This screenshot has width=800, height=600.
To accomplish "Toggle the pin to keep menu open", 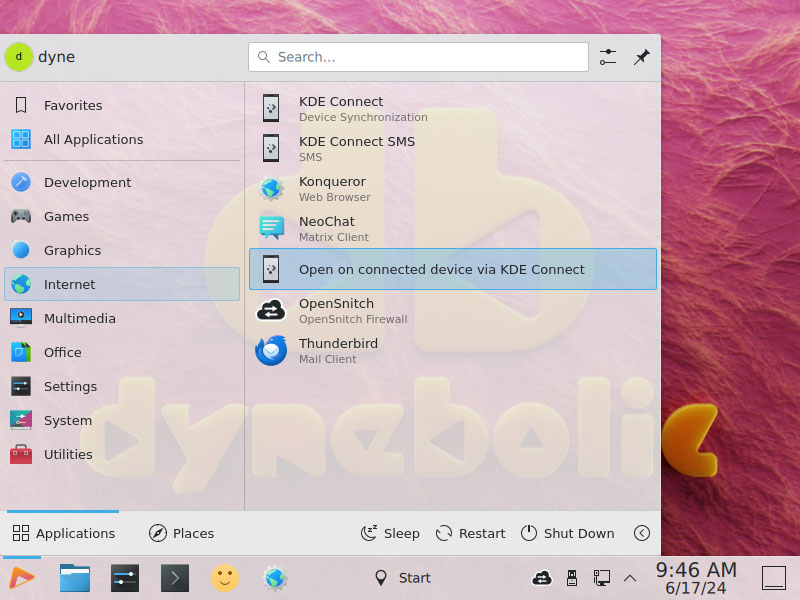I will [641, 57].
